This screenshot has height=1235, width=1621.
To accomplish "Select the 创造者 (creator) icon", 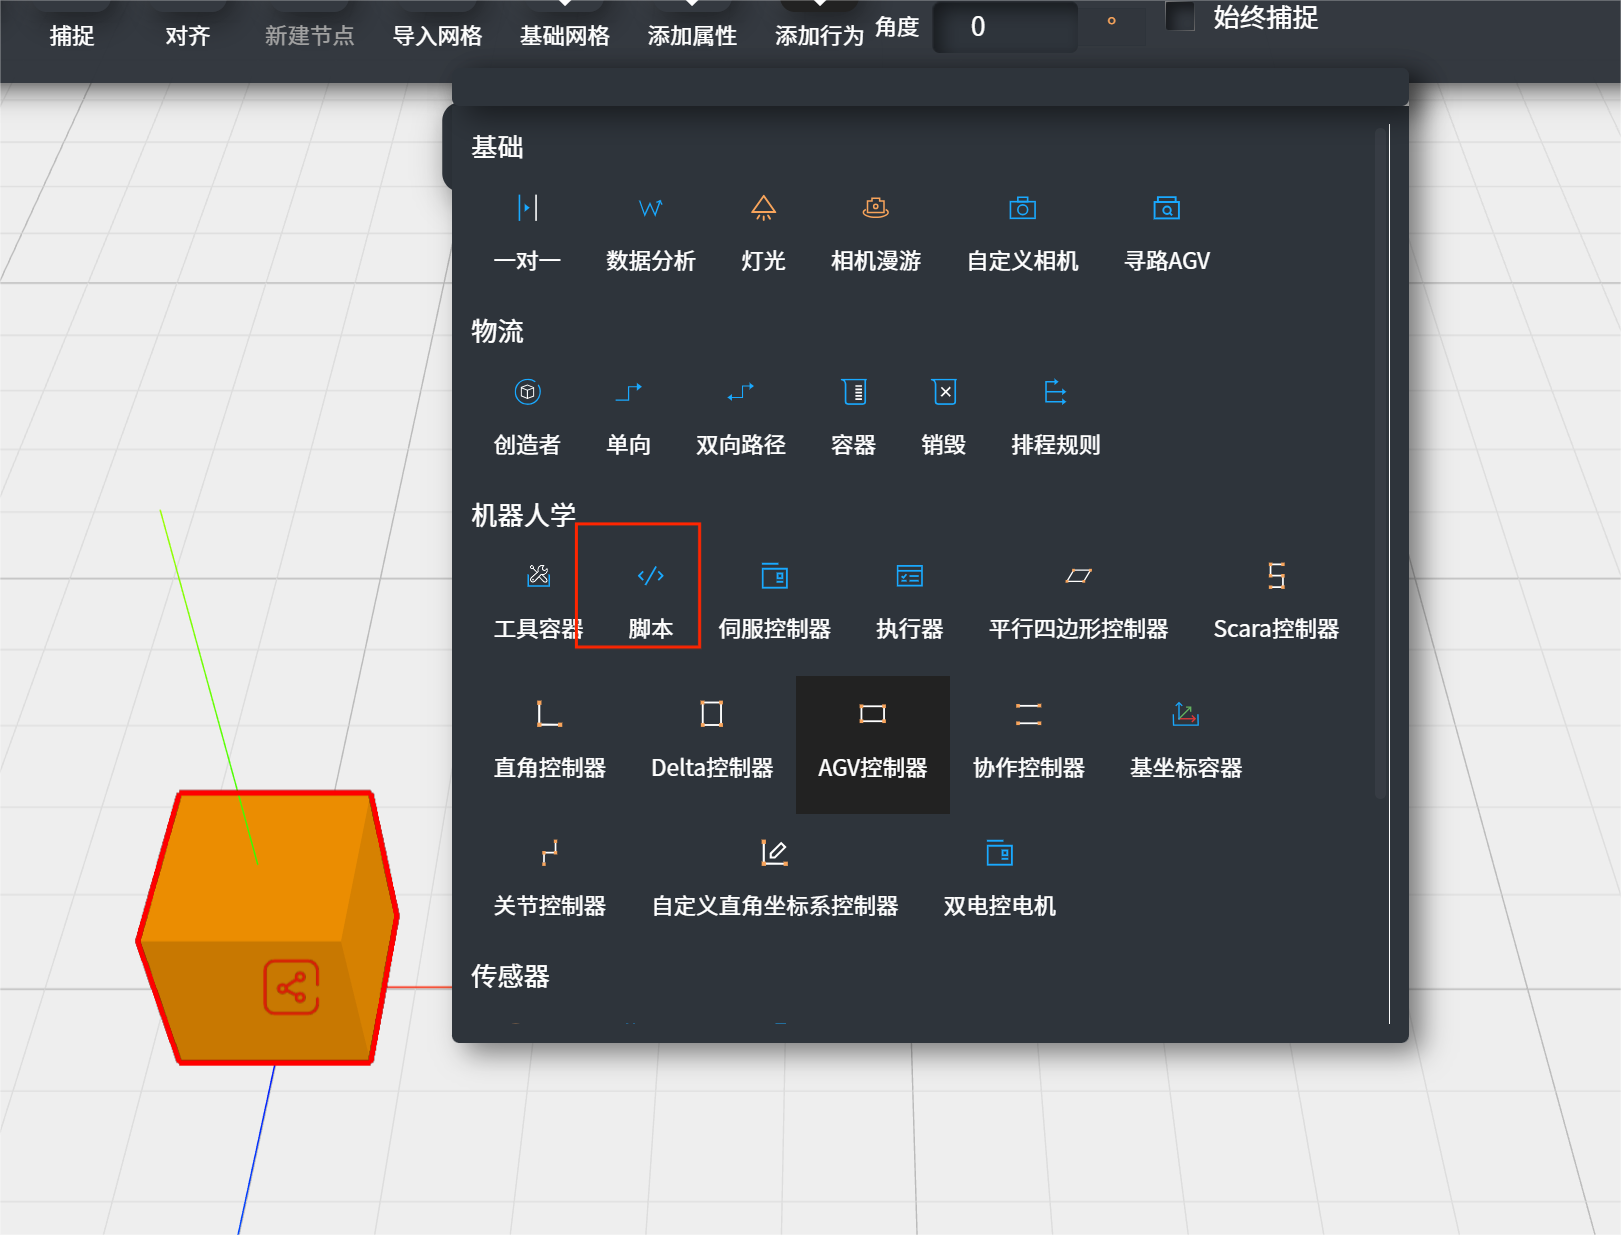I will tap(527, 393).
